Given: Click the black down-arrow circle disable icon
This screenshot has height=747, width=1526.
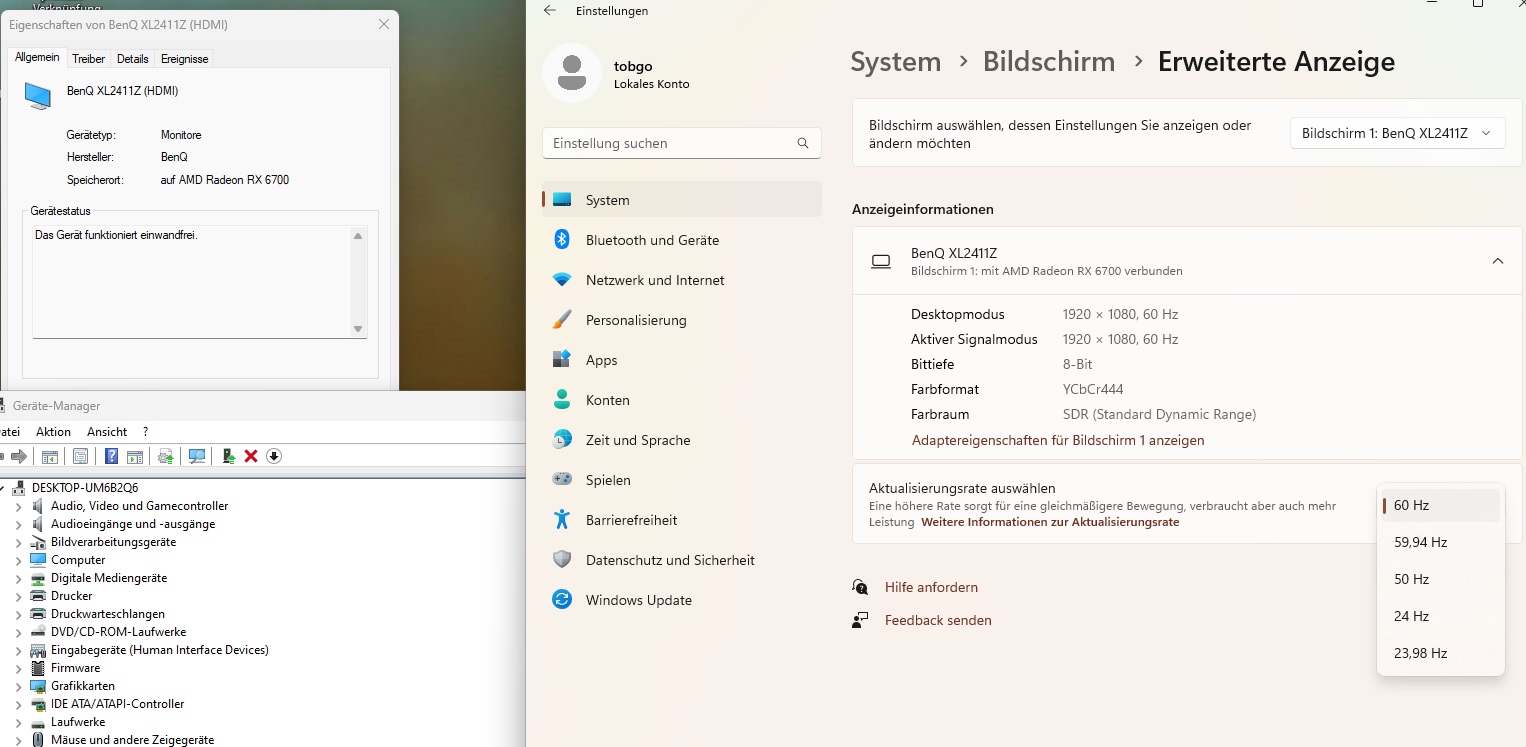Looking at the screenshot, I should [x=274, y=456].
